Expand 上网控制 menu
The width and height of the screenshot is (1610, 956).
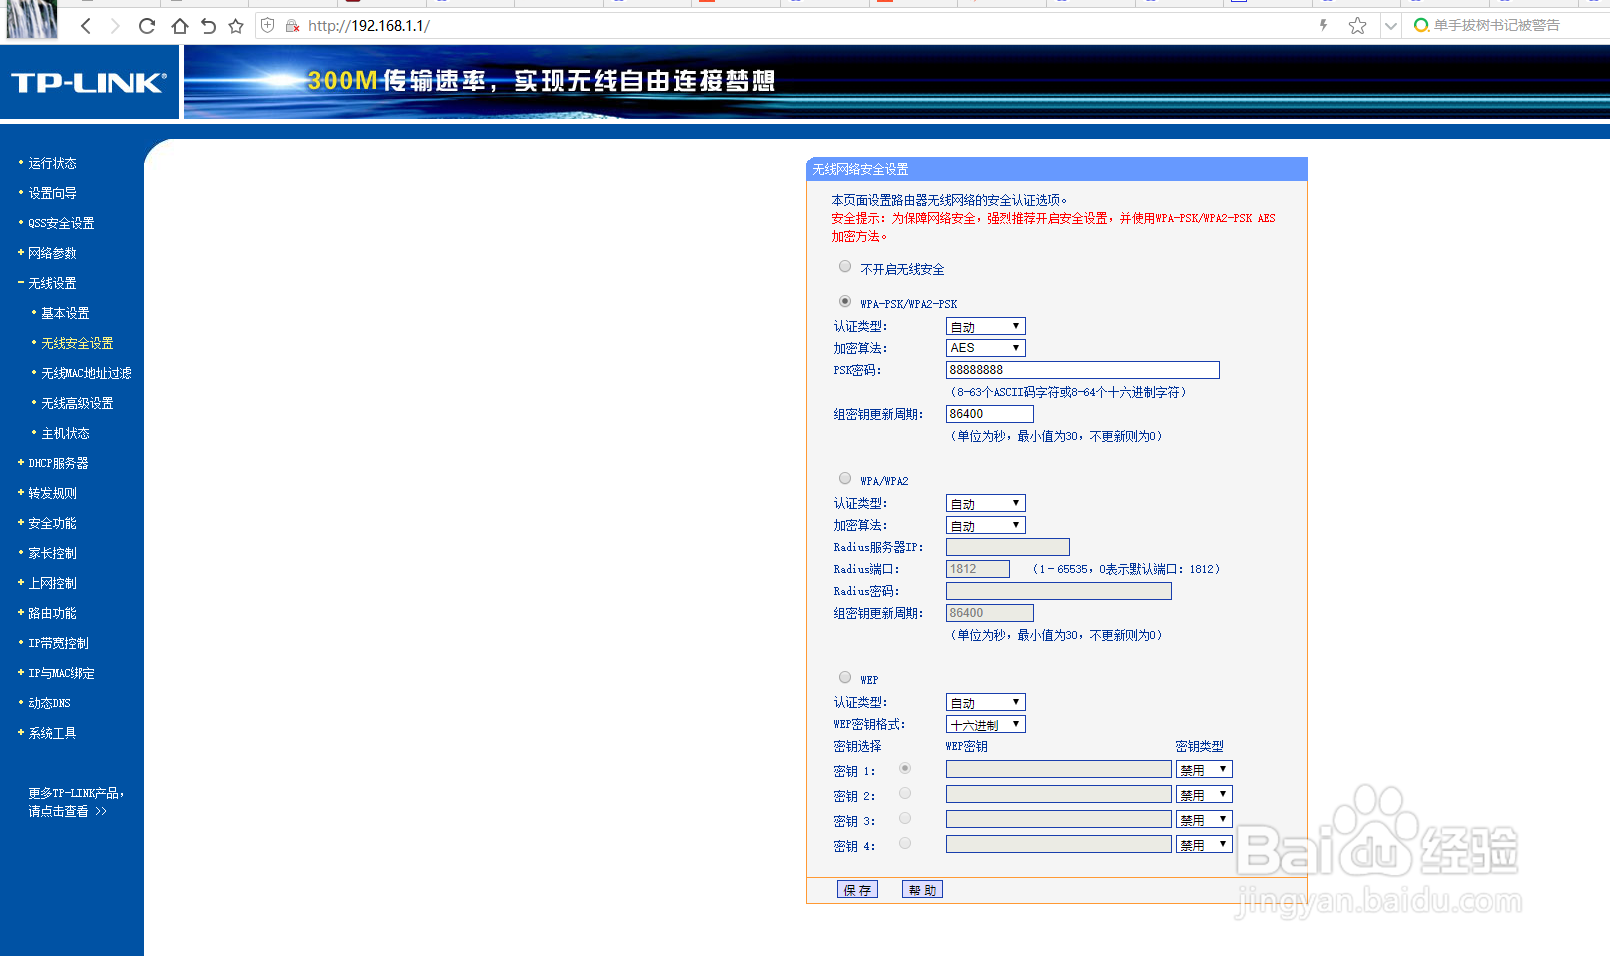click(52, 583)
